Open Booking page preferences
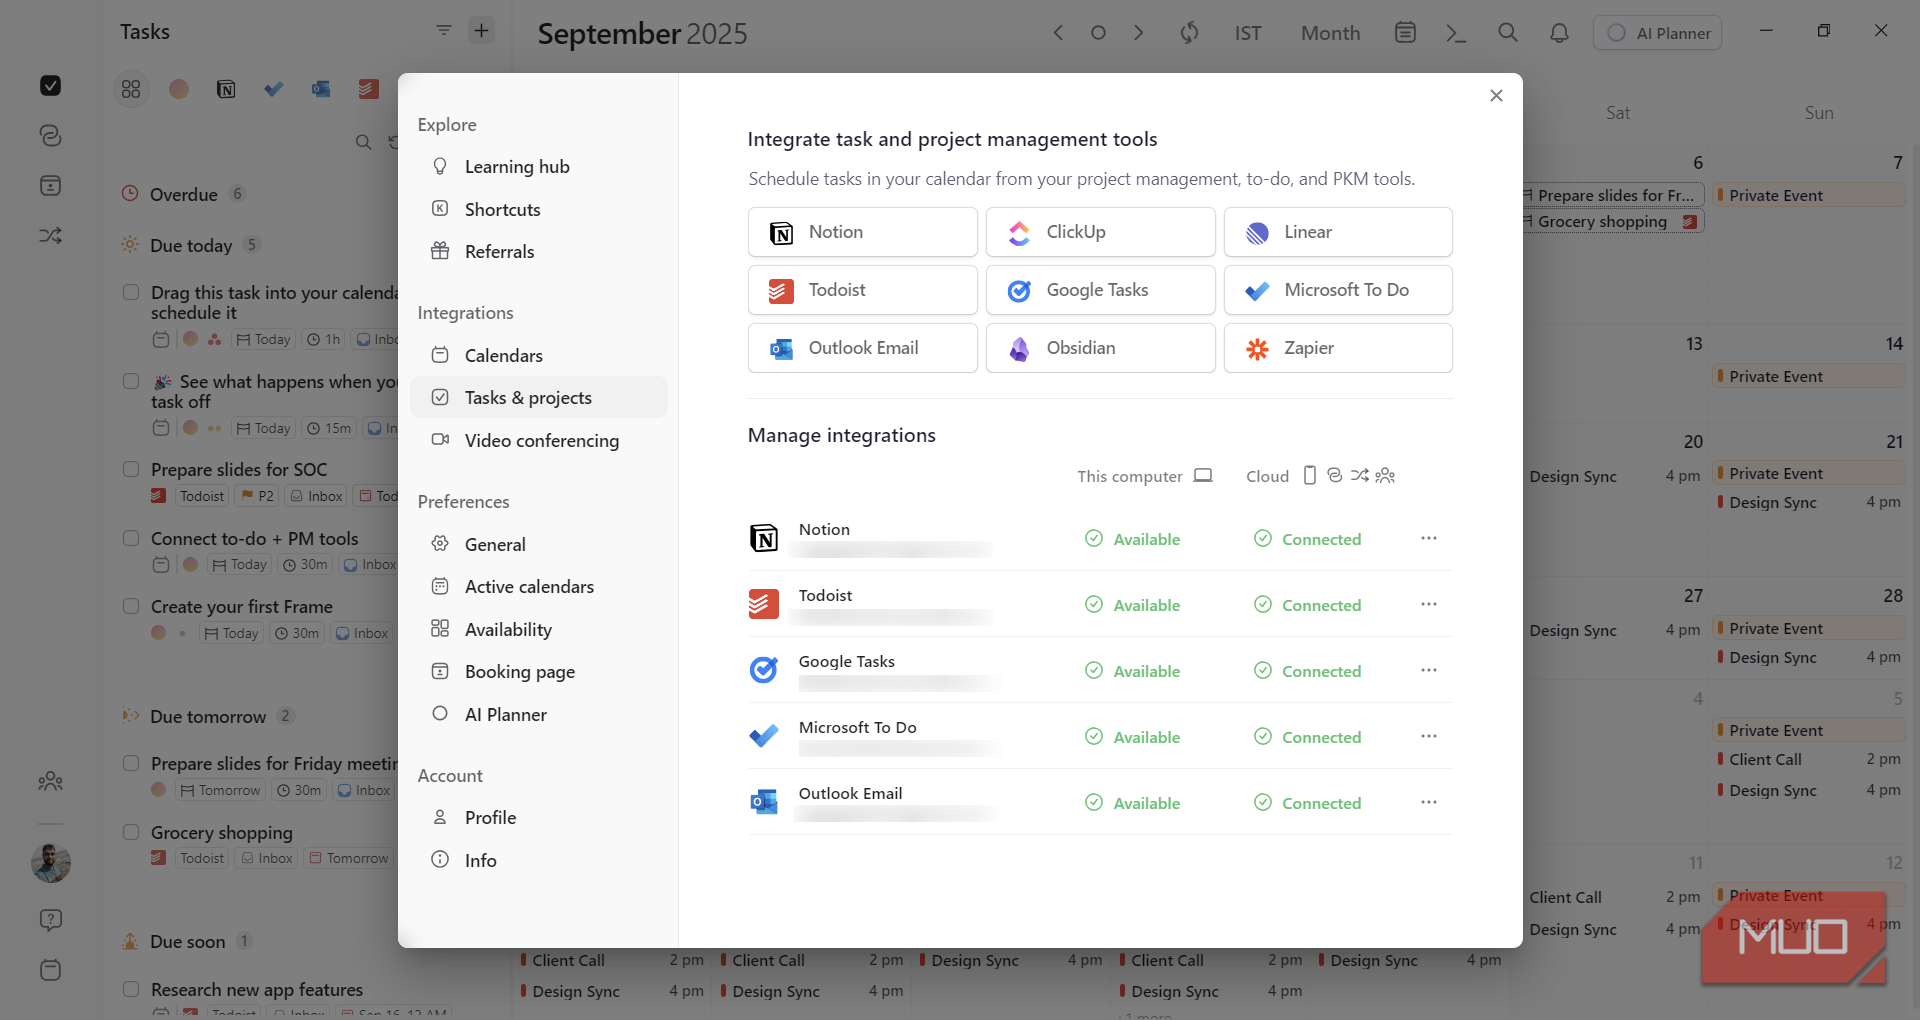The image size is (1920, 1020). (x=538, y=672)
